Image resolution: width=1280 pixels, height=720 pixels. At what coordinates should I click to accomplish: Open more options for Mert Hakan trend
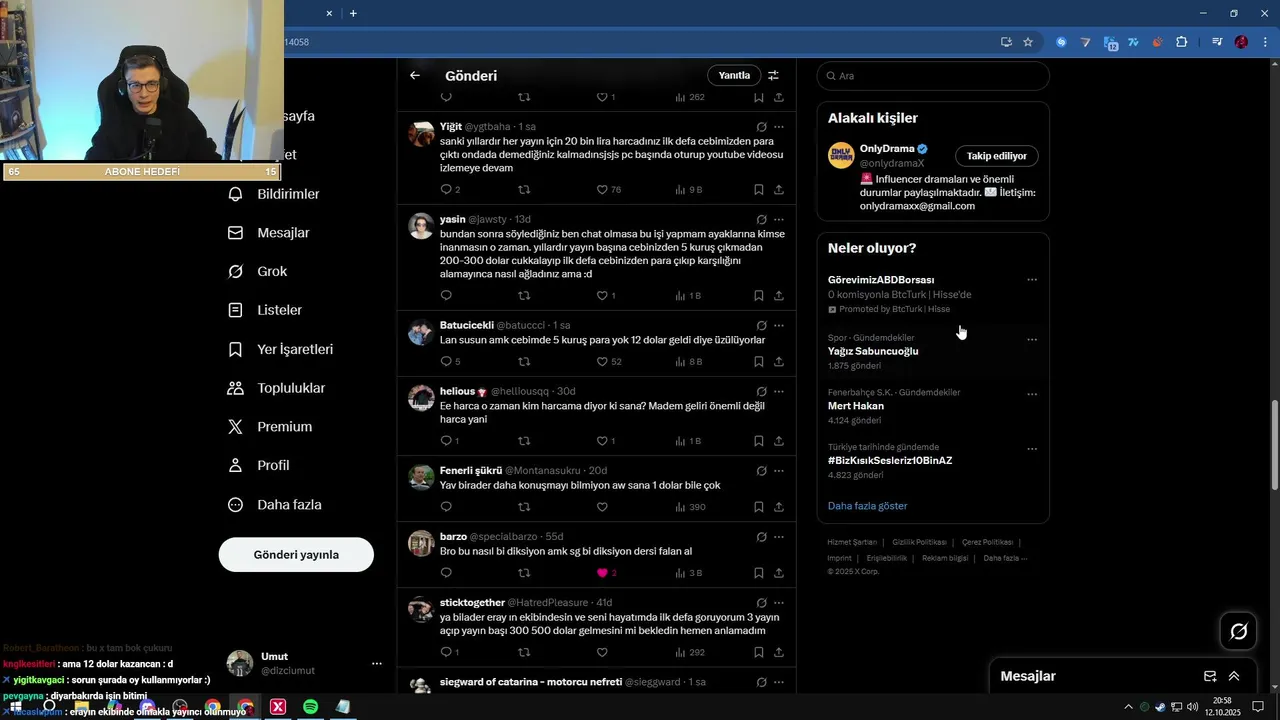(x=1032, y=394)
